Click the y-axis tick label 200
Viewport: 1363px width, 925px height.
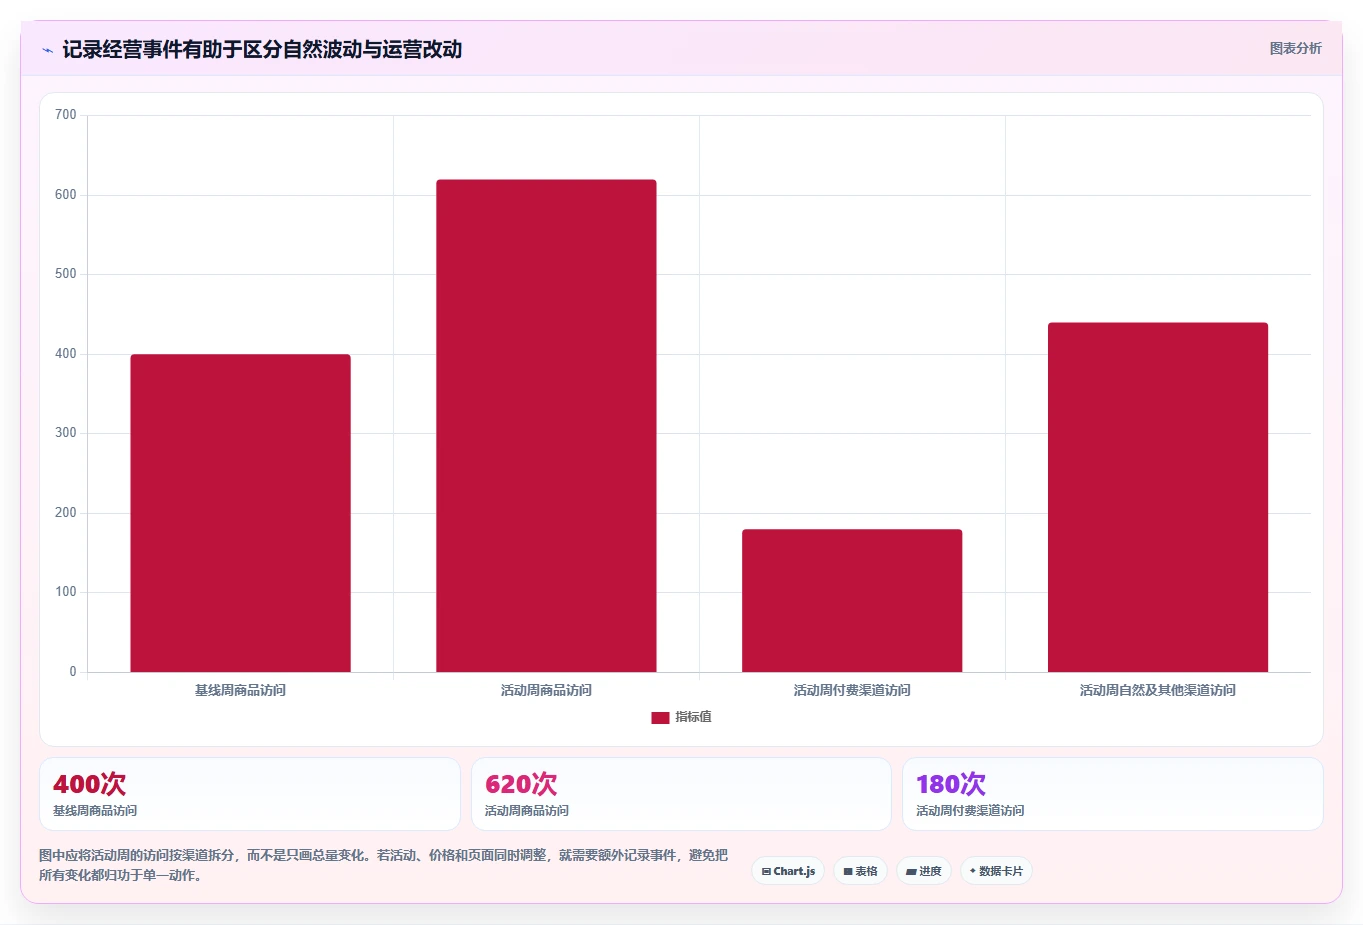[x=66, y=513]
